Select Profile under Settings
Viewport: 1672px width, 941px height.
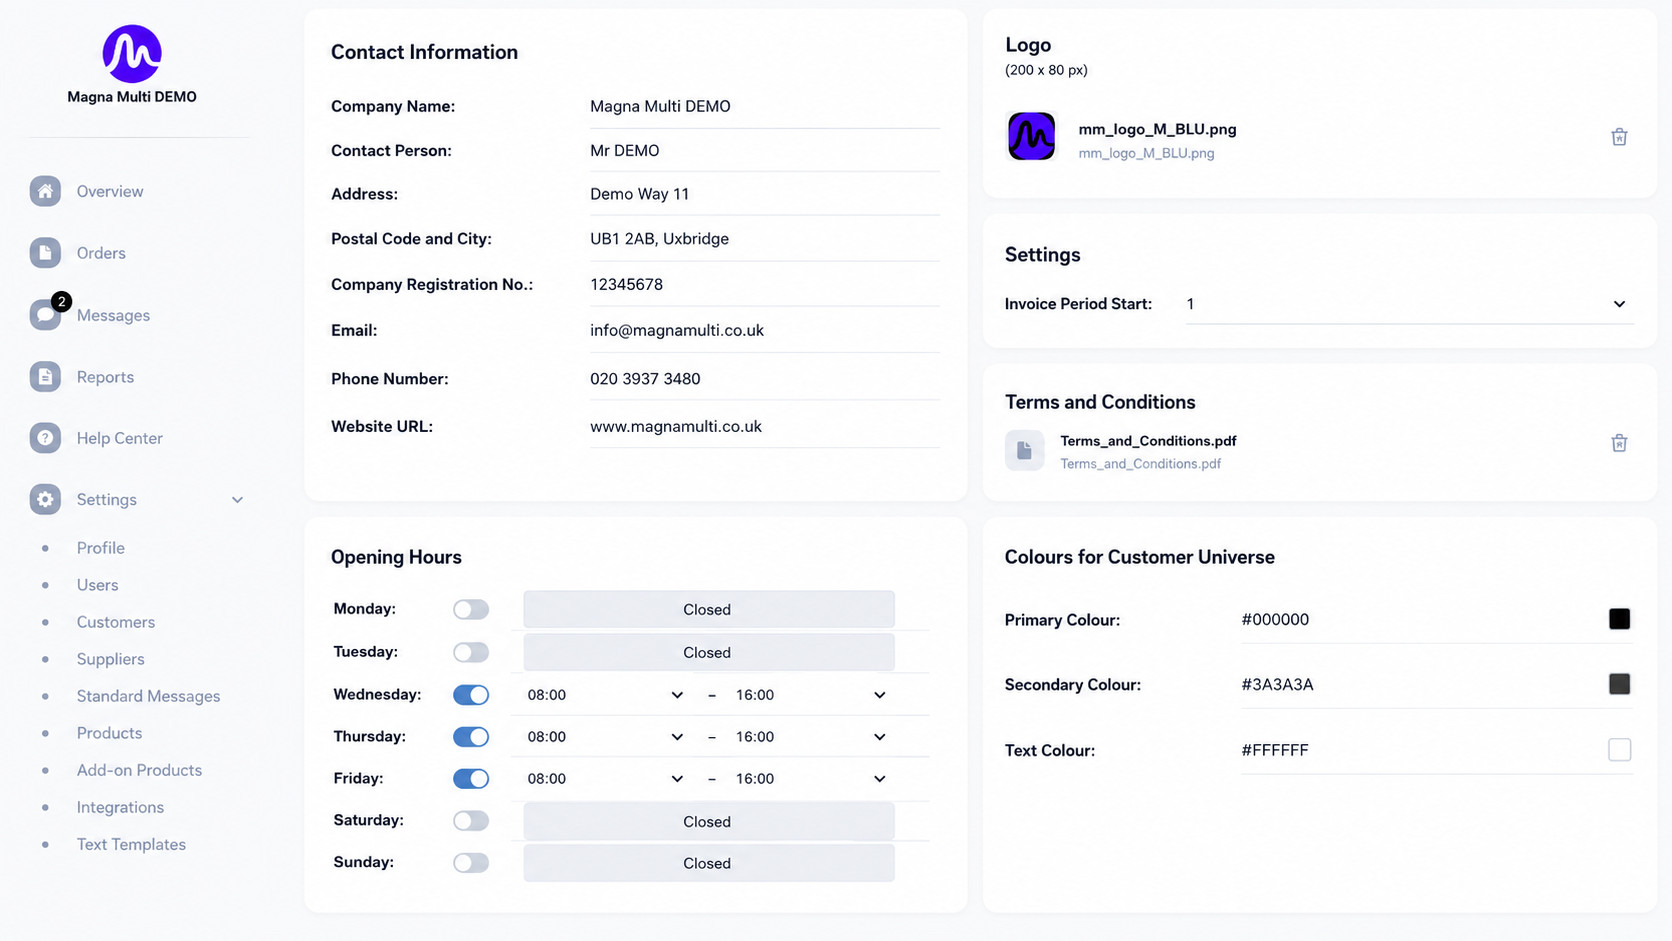pyautogui.click(x=101, y=548)
